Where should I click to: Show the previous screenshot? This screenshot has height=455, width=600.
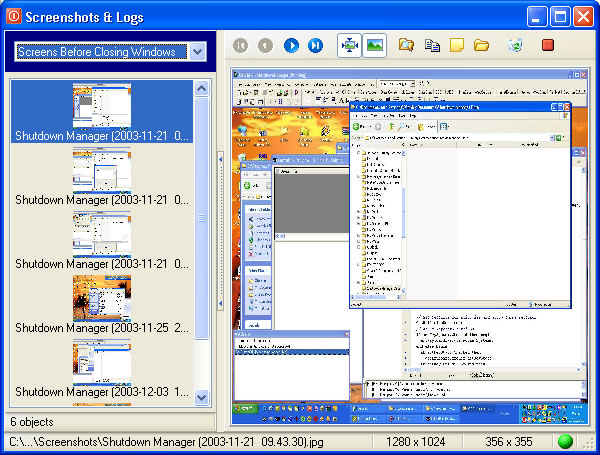[265, 45]
